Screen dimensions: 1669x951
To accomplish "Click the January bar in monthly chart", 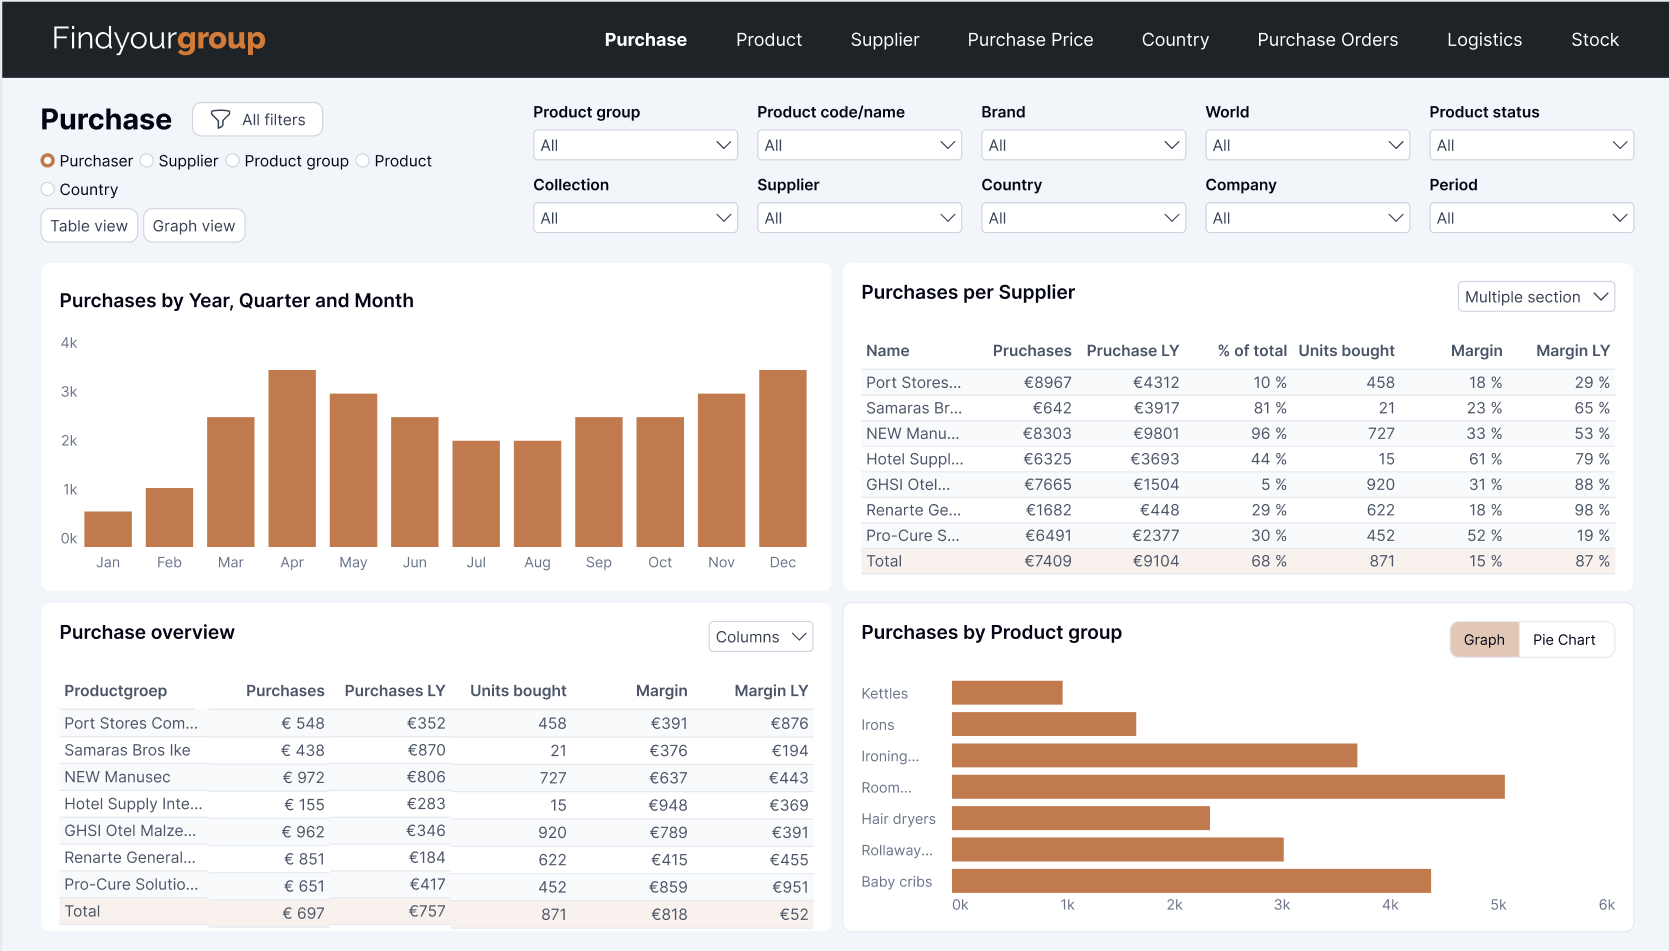I will (x=108, y=529).
